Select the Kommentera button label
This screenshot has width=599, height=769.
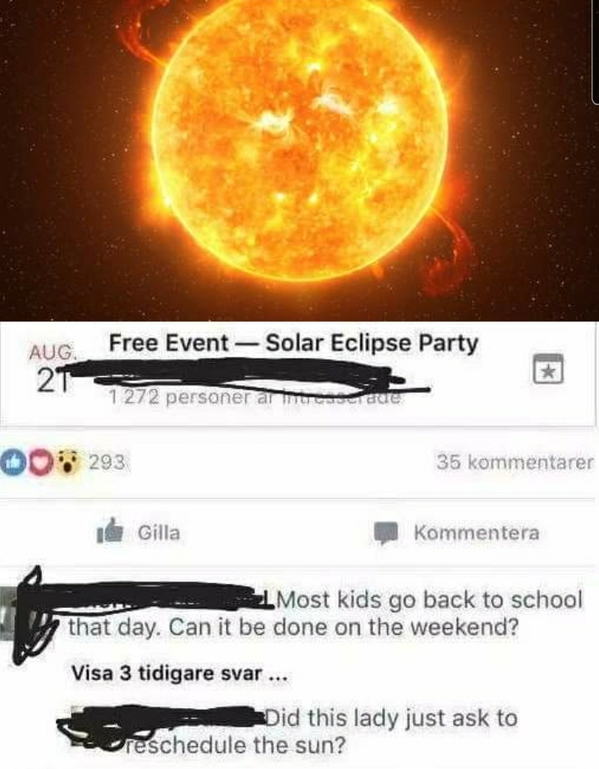point(476,533)
